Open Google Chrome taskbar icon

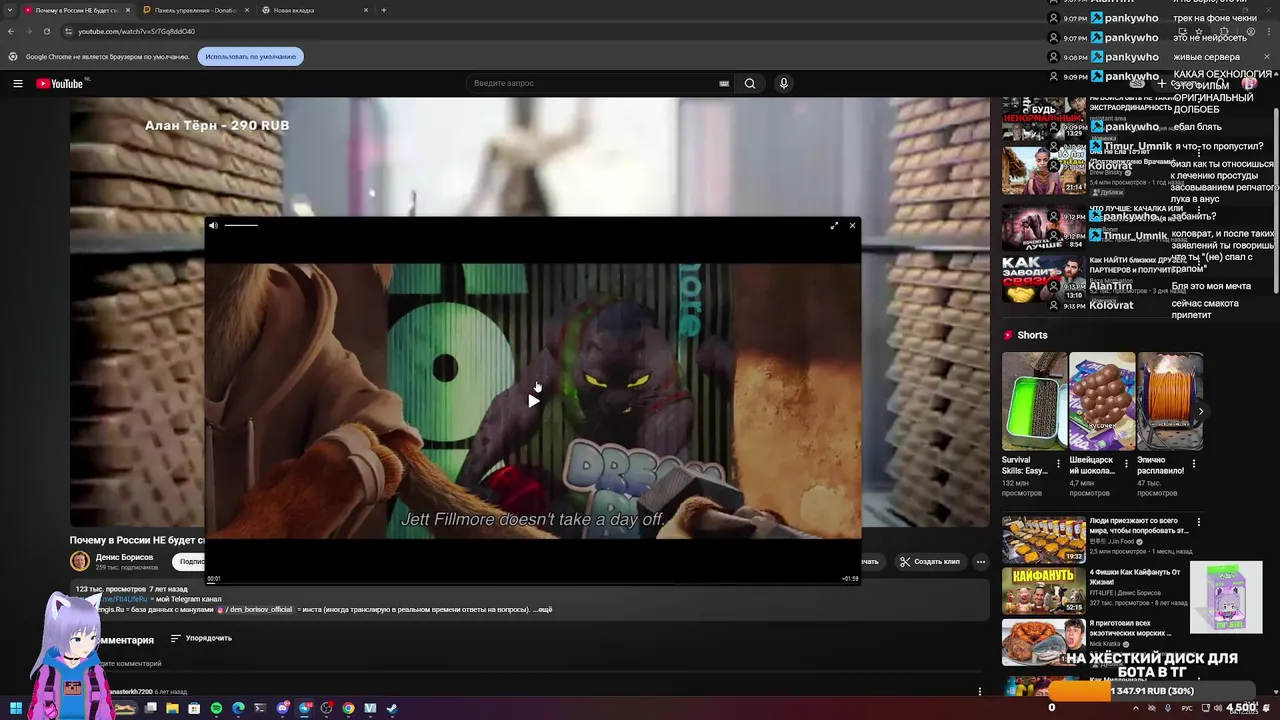348,708
